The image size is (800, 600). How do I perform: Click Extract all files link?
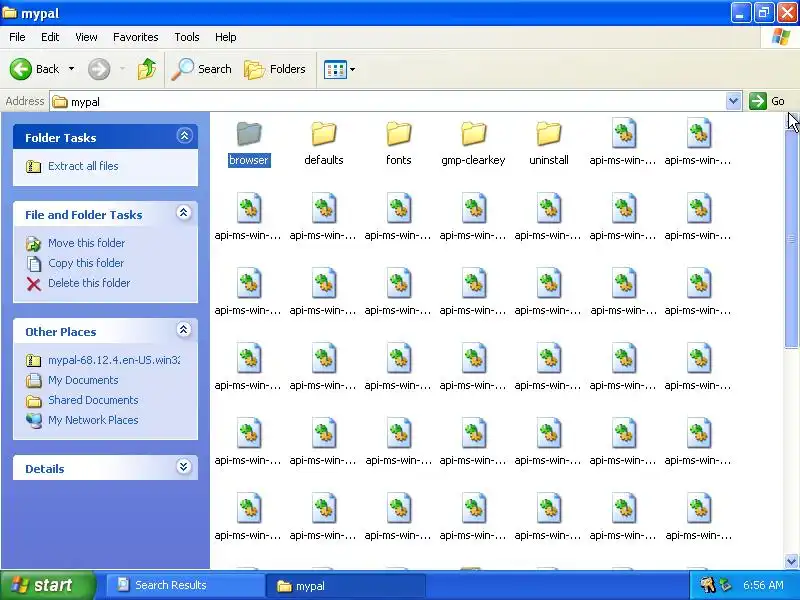tap(83, 166)
